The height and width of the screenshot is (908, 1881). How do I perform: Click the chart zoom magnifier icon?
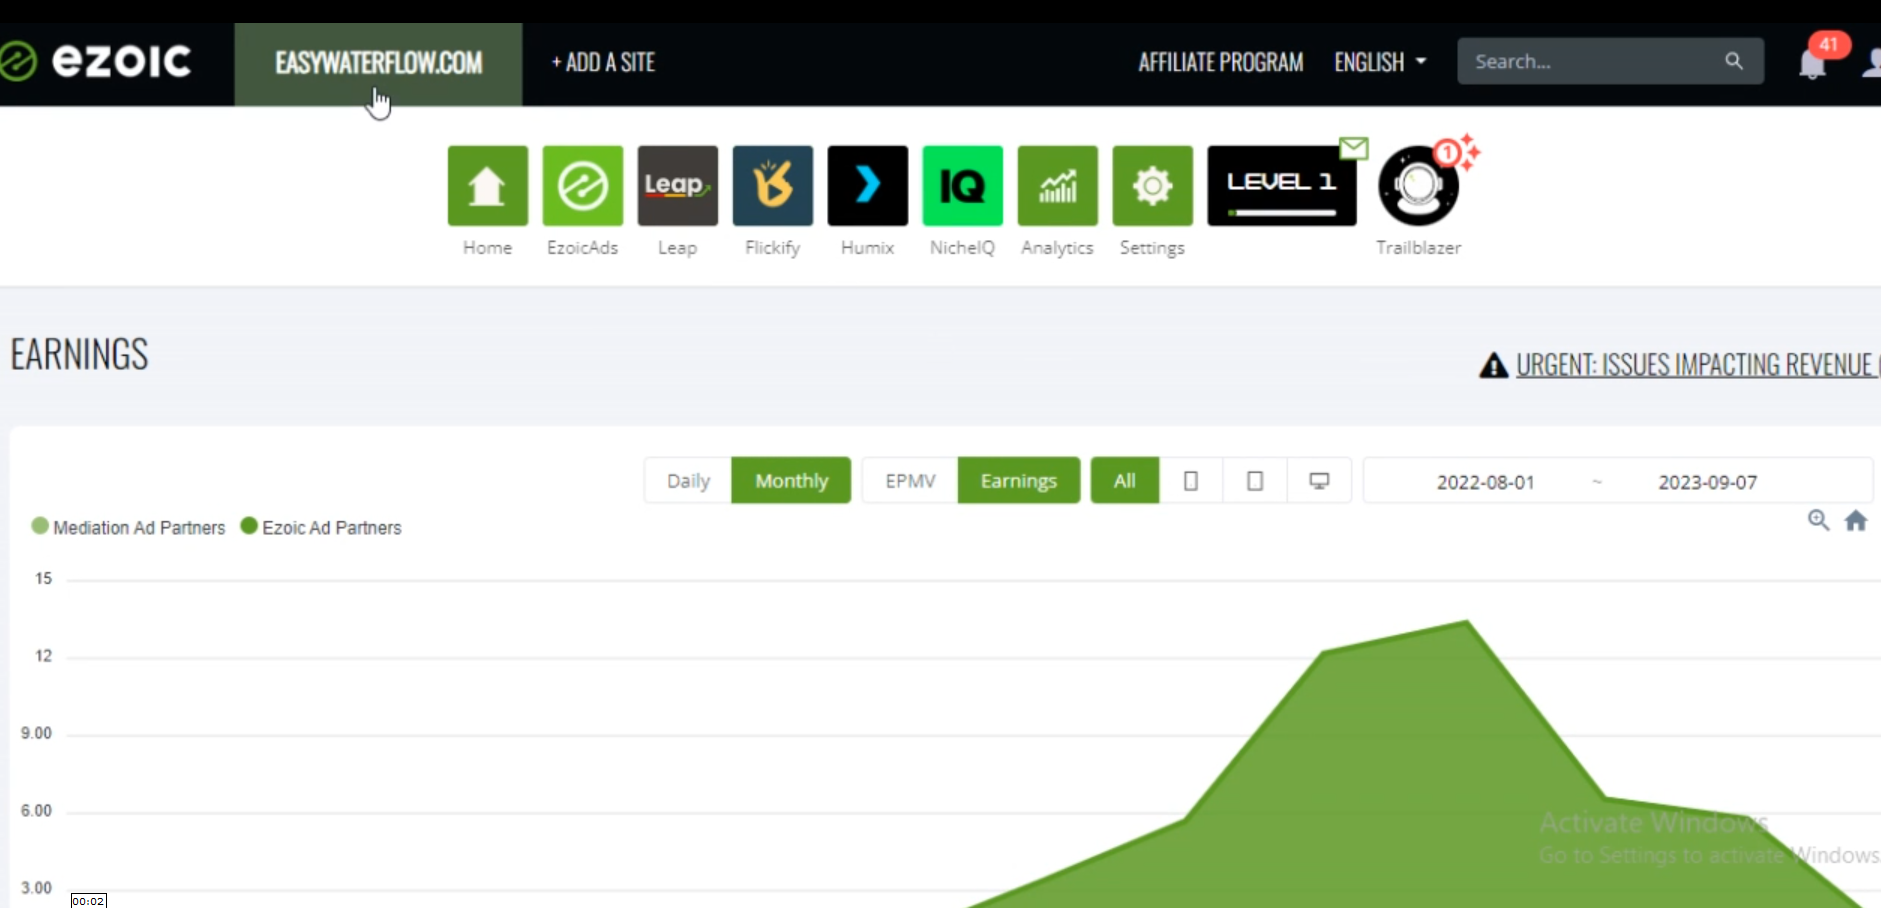1818,520
